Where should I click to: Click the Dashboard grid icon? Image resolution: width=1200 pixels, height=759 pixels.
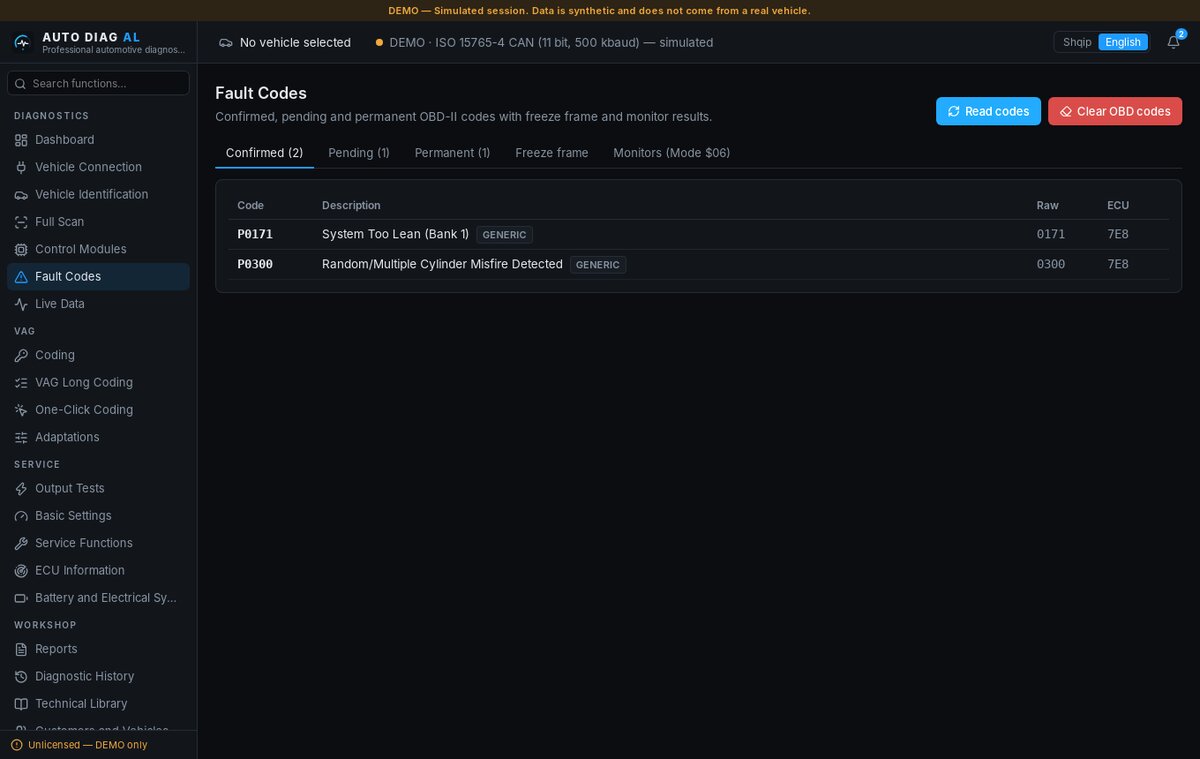(x=21, y=140)
